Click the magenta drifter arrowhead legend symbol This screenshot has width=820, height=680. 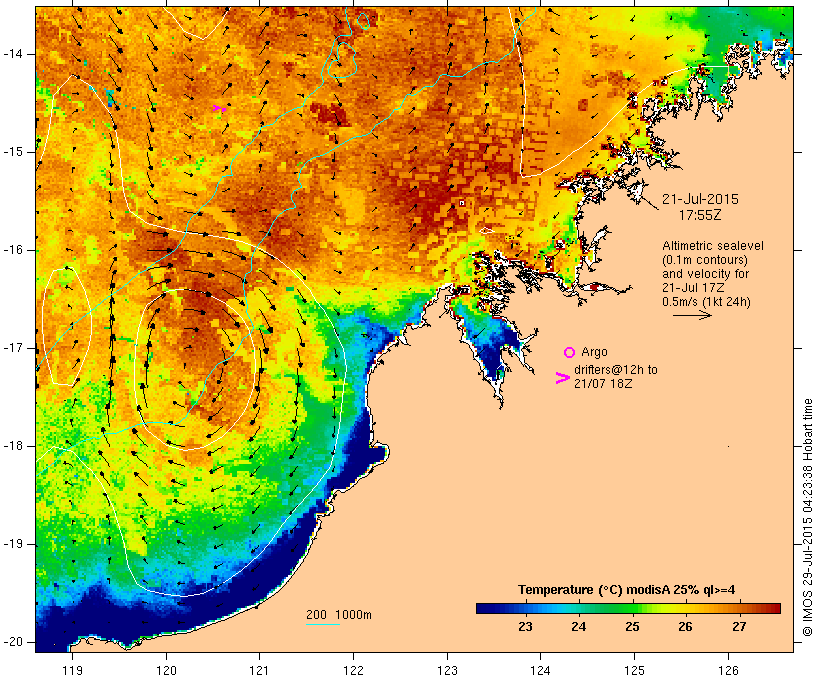(x=563, y=378)
